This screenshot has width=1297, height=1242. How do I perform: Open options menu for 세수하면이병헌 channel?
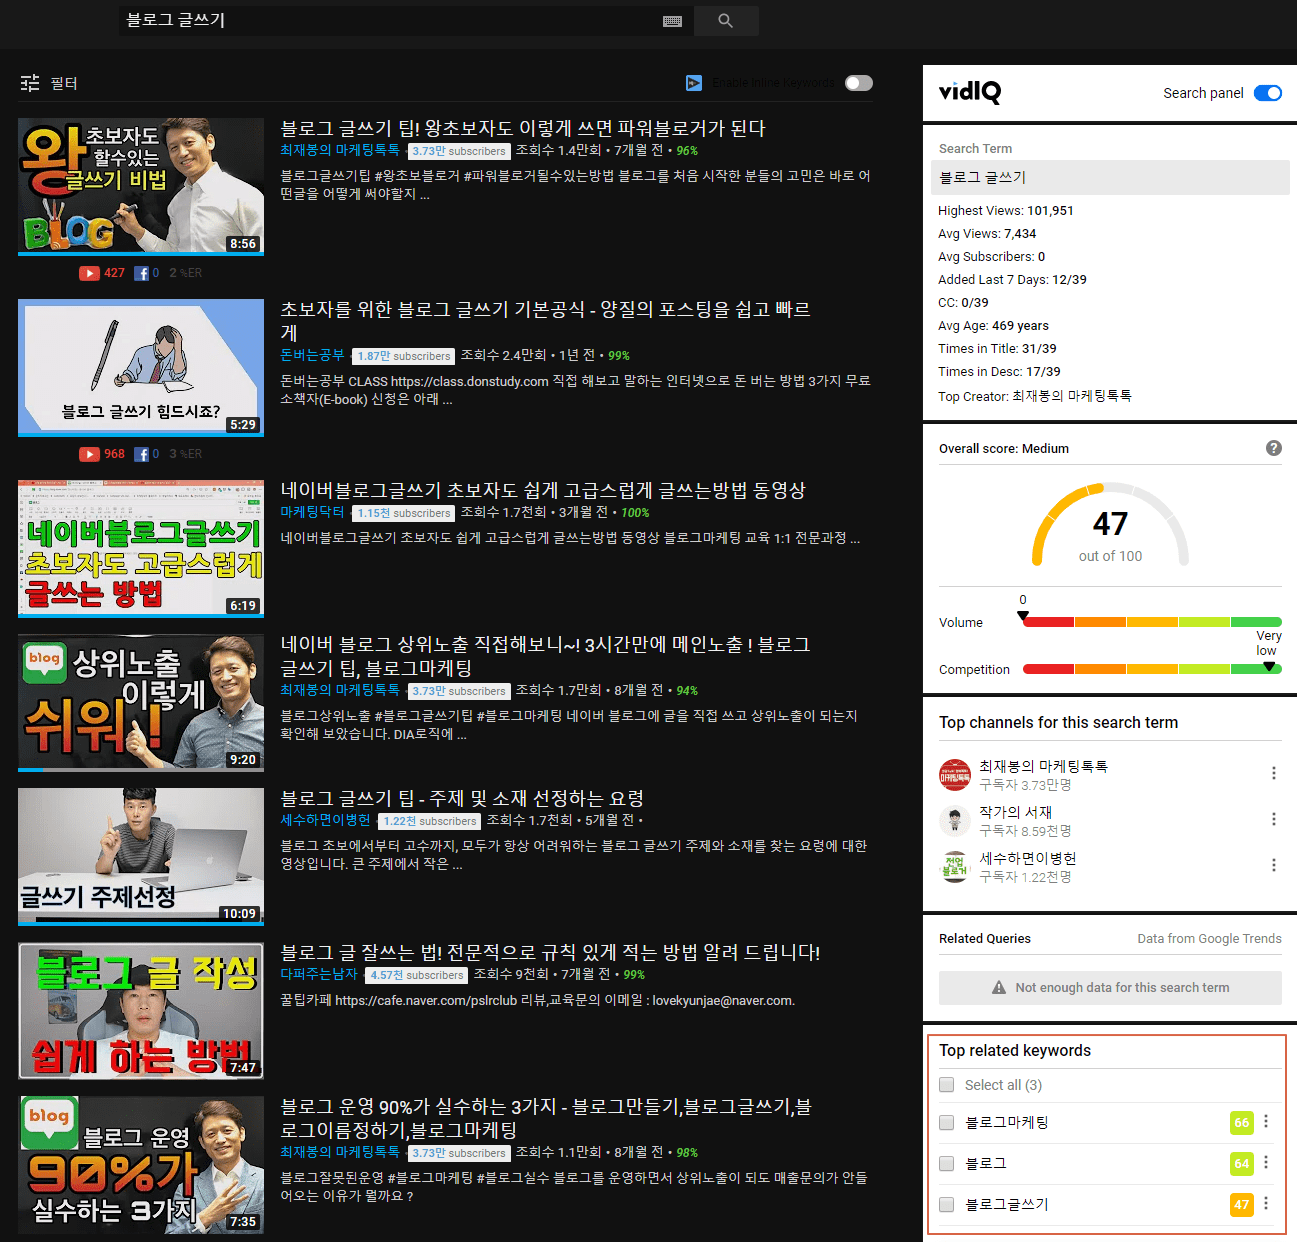(x=1273, y=865)
